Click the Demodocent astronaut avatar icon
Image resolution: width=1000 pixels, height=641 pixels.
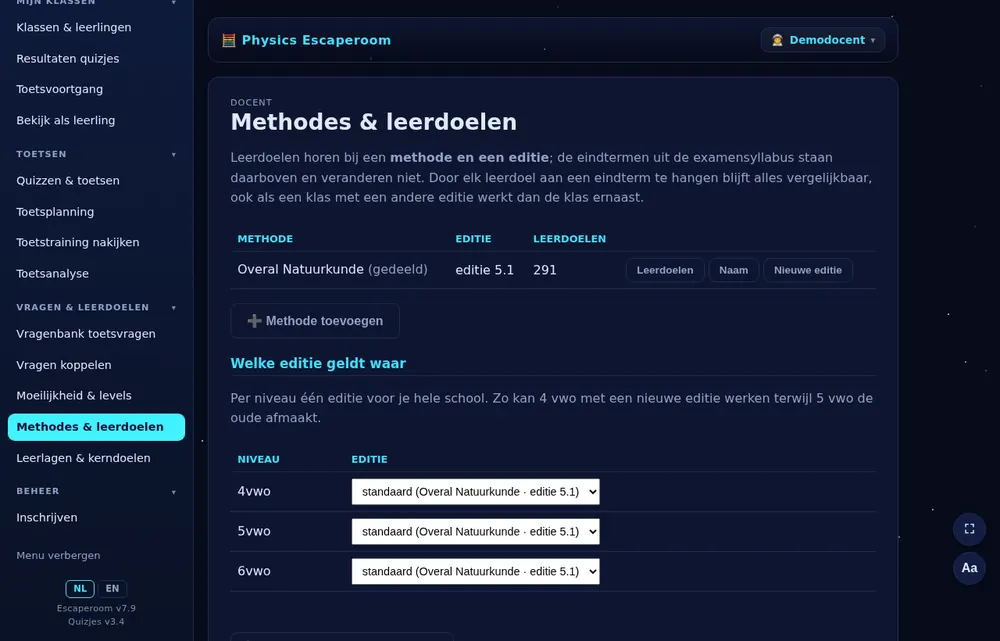pyautogui.click(x=777, y=40)
